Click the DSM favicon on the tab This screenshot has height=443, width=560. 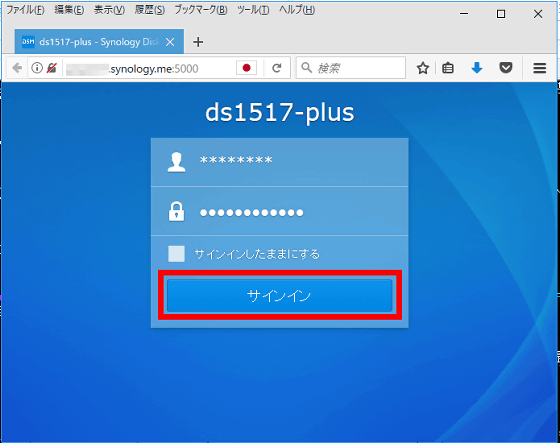[29, 42]
